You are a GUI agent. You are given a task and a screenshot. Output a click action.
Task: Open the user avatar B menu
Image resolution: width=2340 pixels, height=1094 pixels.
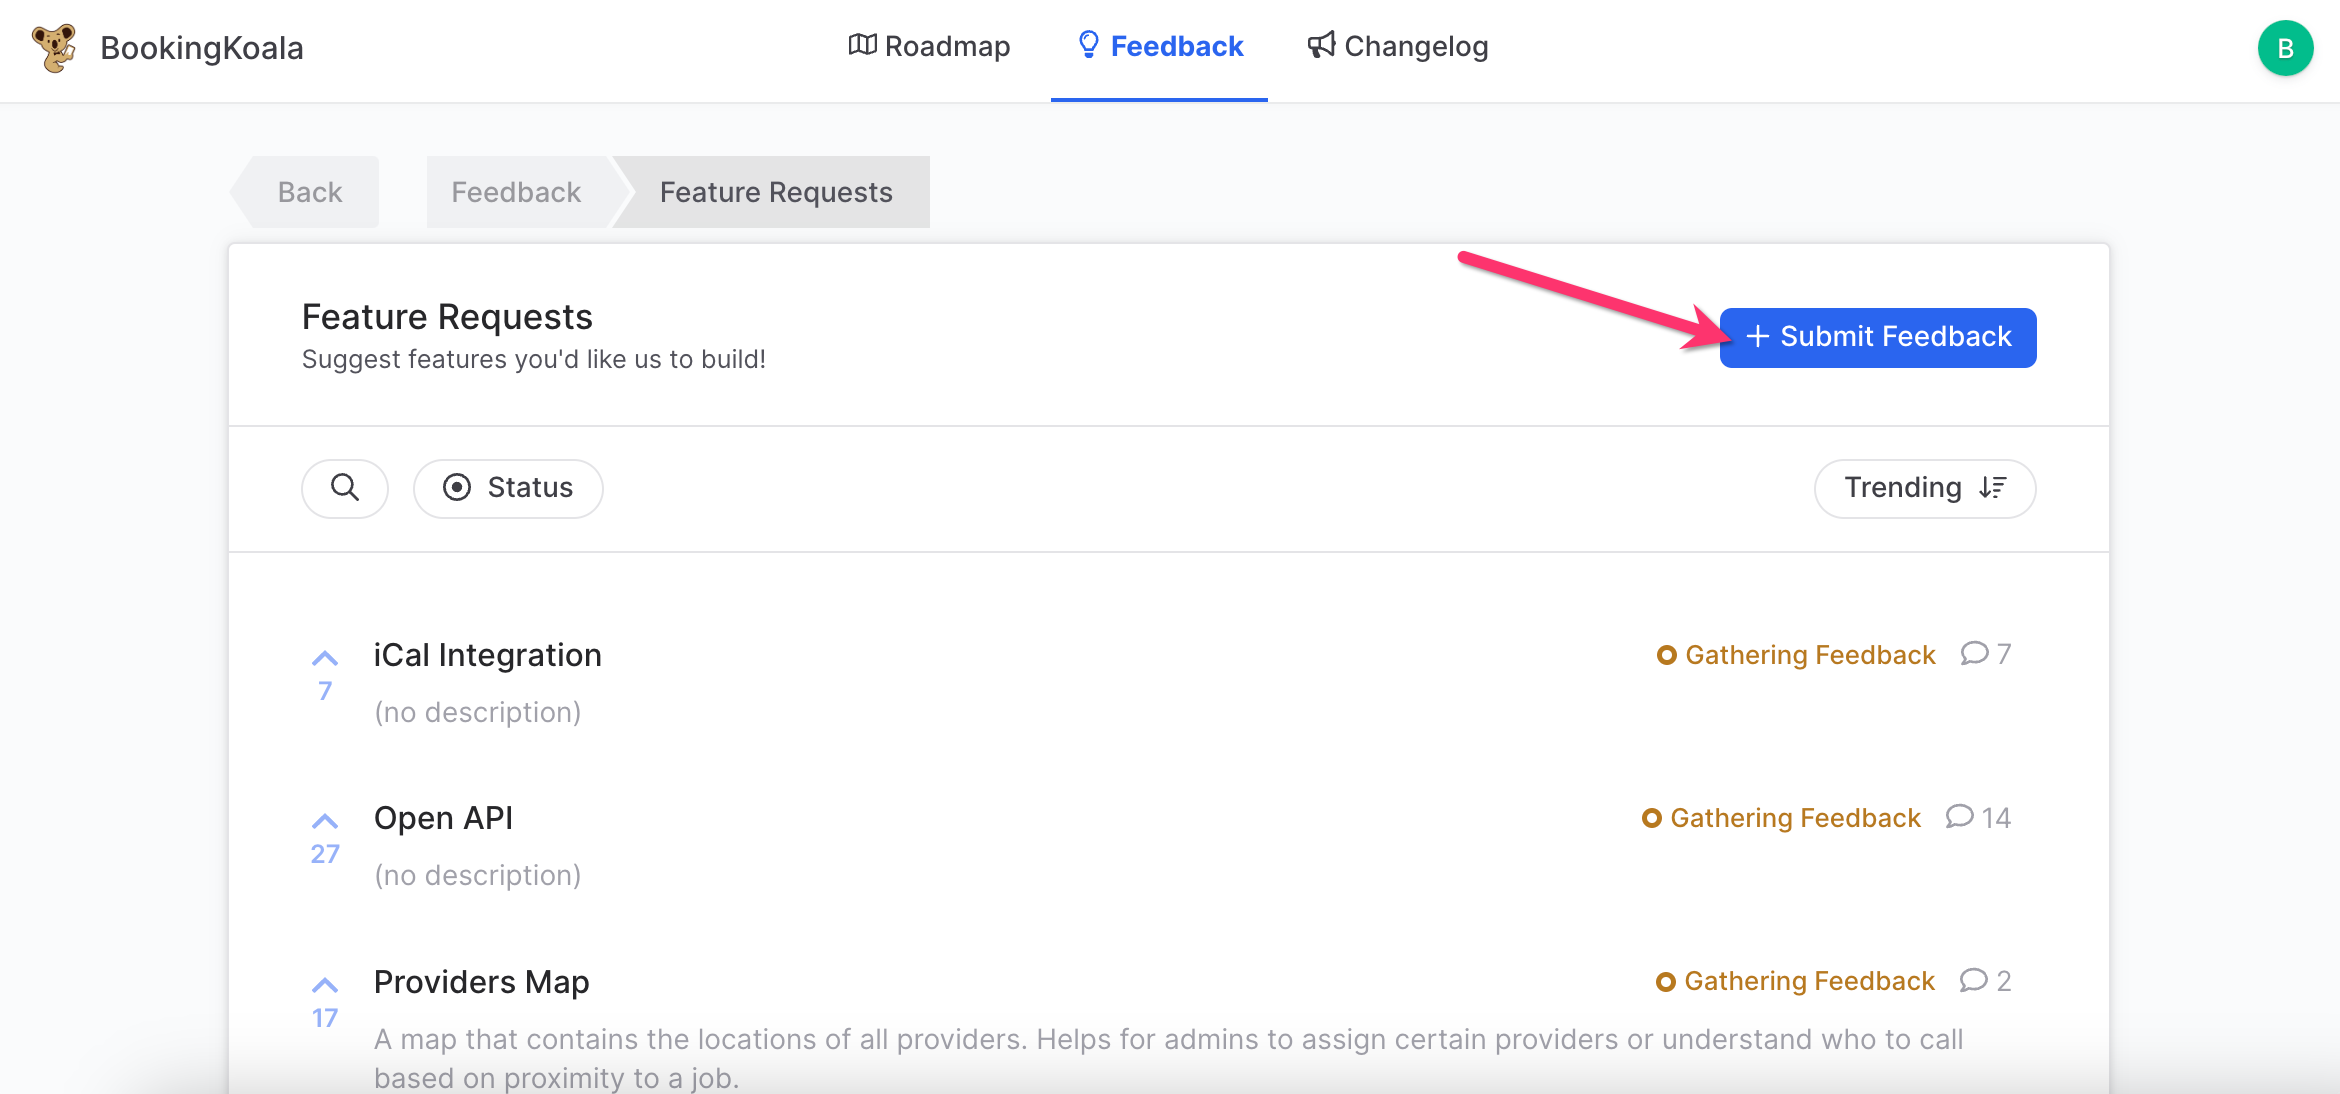[2285, 48]
